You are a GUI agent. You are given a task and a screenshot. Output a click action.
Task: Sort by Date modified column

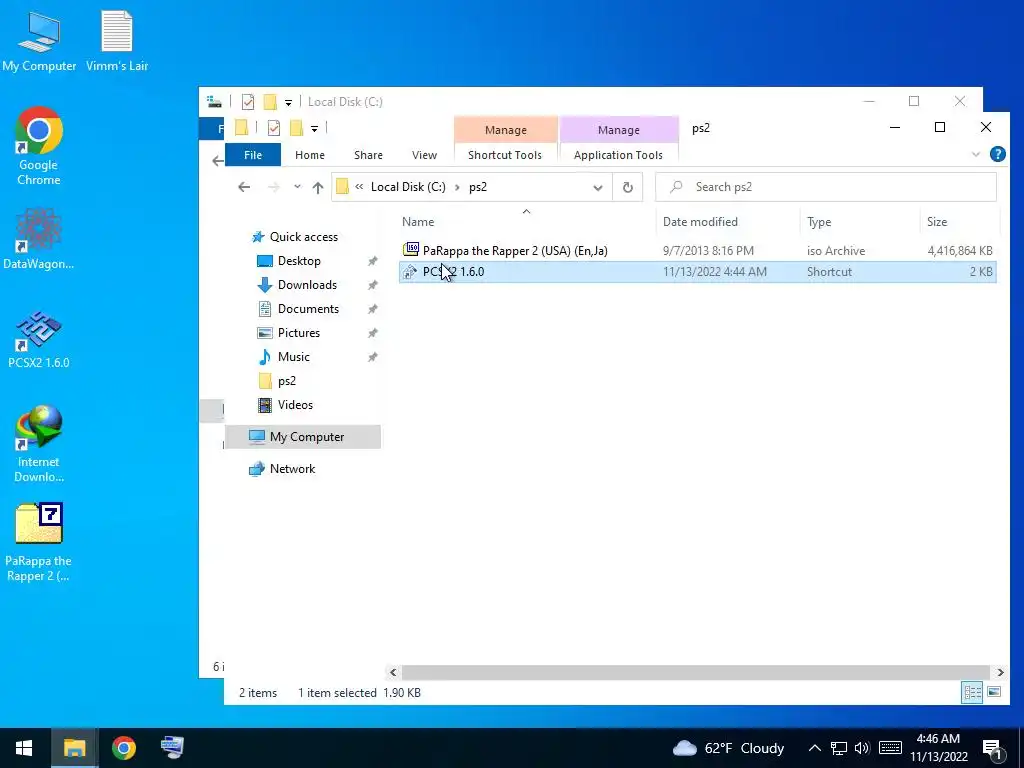pyautogui.click(x=728, y=221)
